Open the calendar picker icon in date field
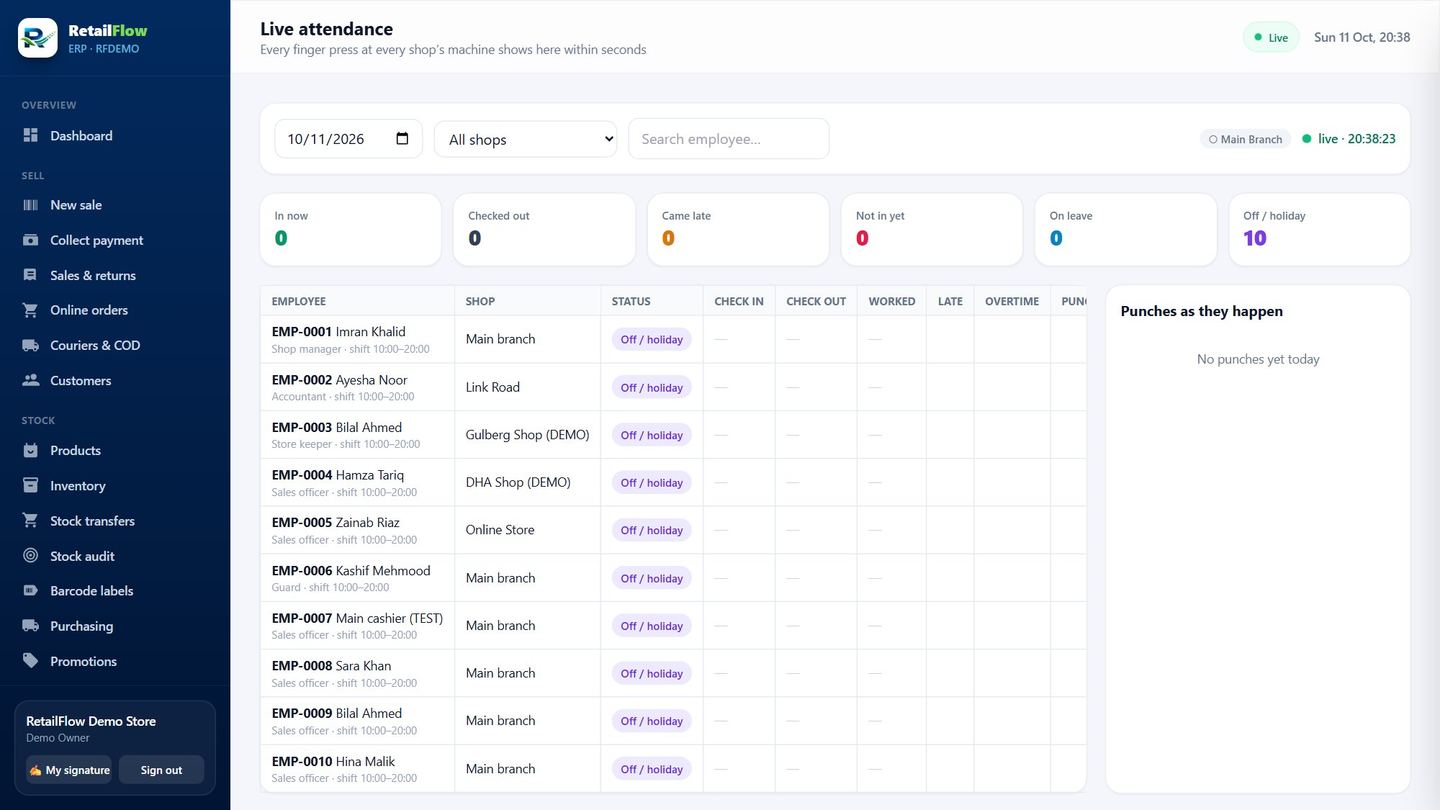Viewport: 1440px width, 810px height. pos(402,139)
